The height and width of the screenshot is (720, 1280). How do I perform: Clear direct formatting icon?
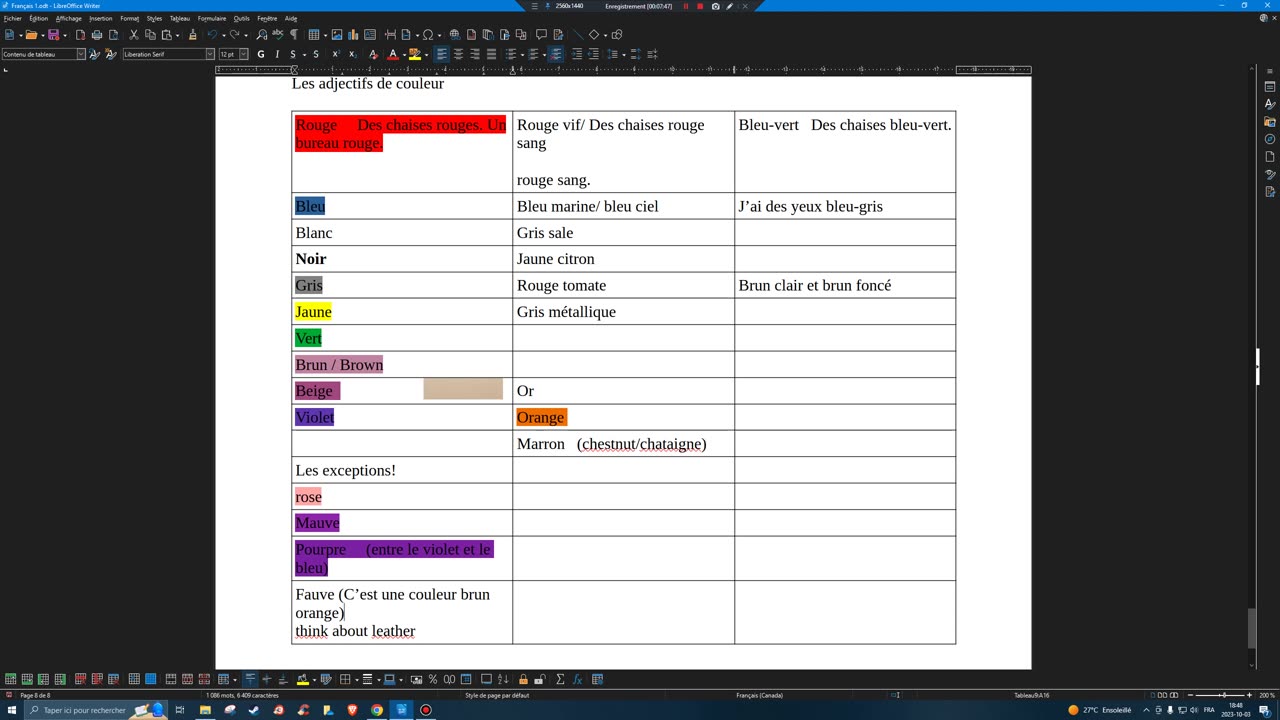coord(373,54)
